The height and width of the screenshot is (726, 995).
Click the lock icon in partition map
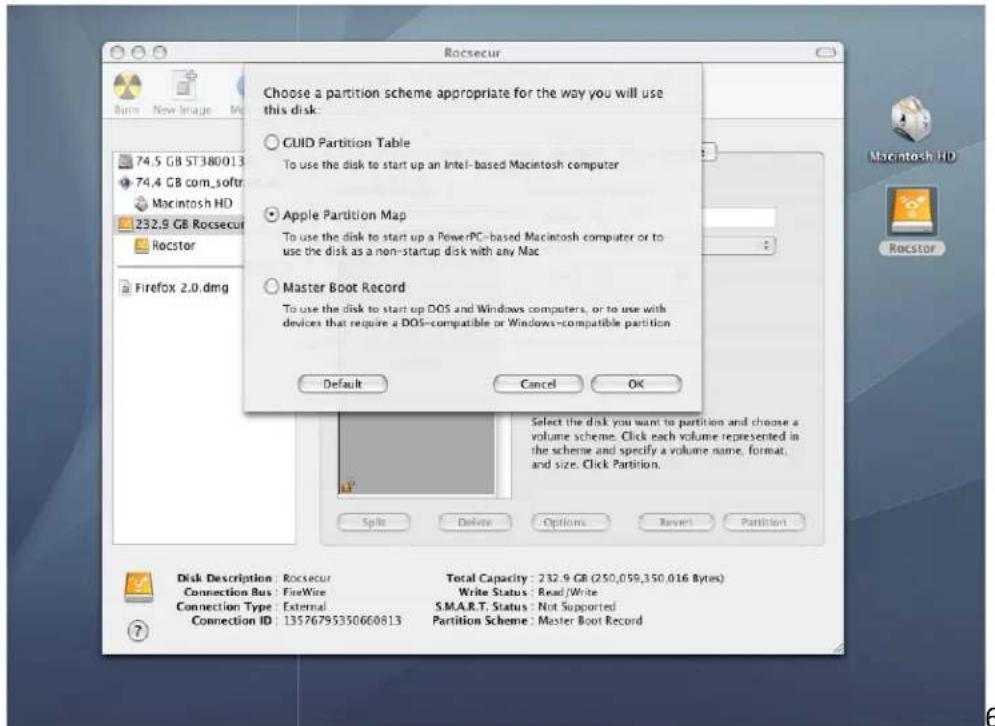347,487
